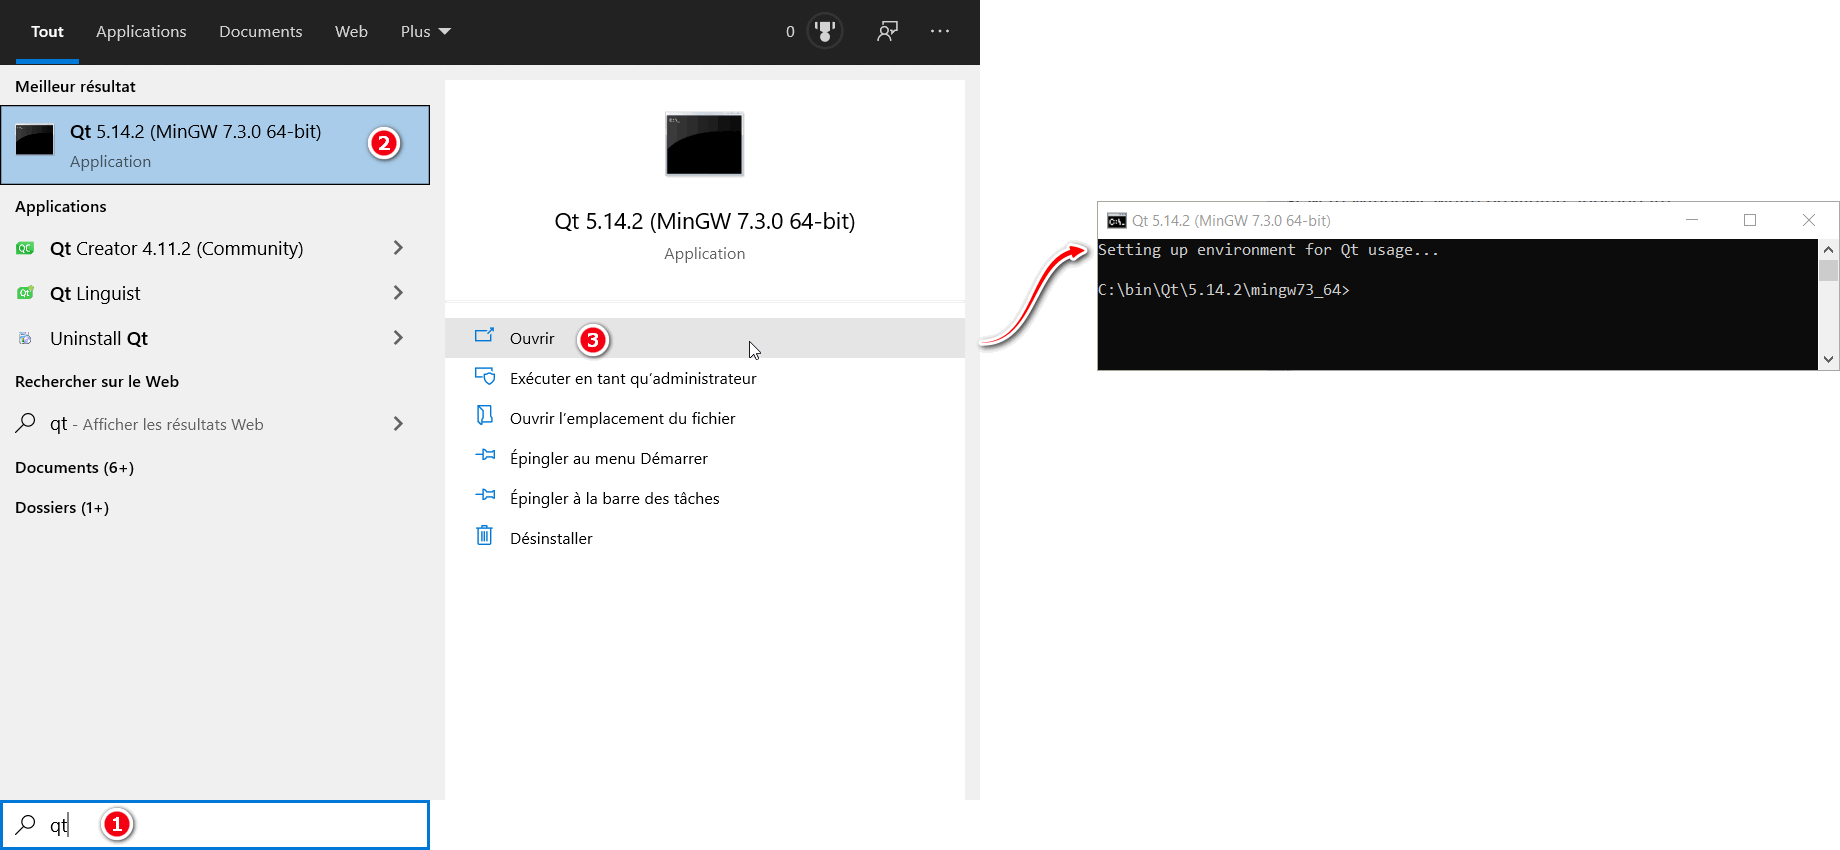This screenshot has width=1840, height=850.
Task: Expand the qt web results chevron
Action: click(x=398, y=424)
